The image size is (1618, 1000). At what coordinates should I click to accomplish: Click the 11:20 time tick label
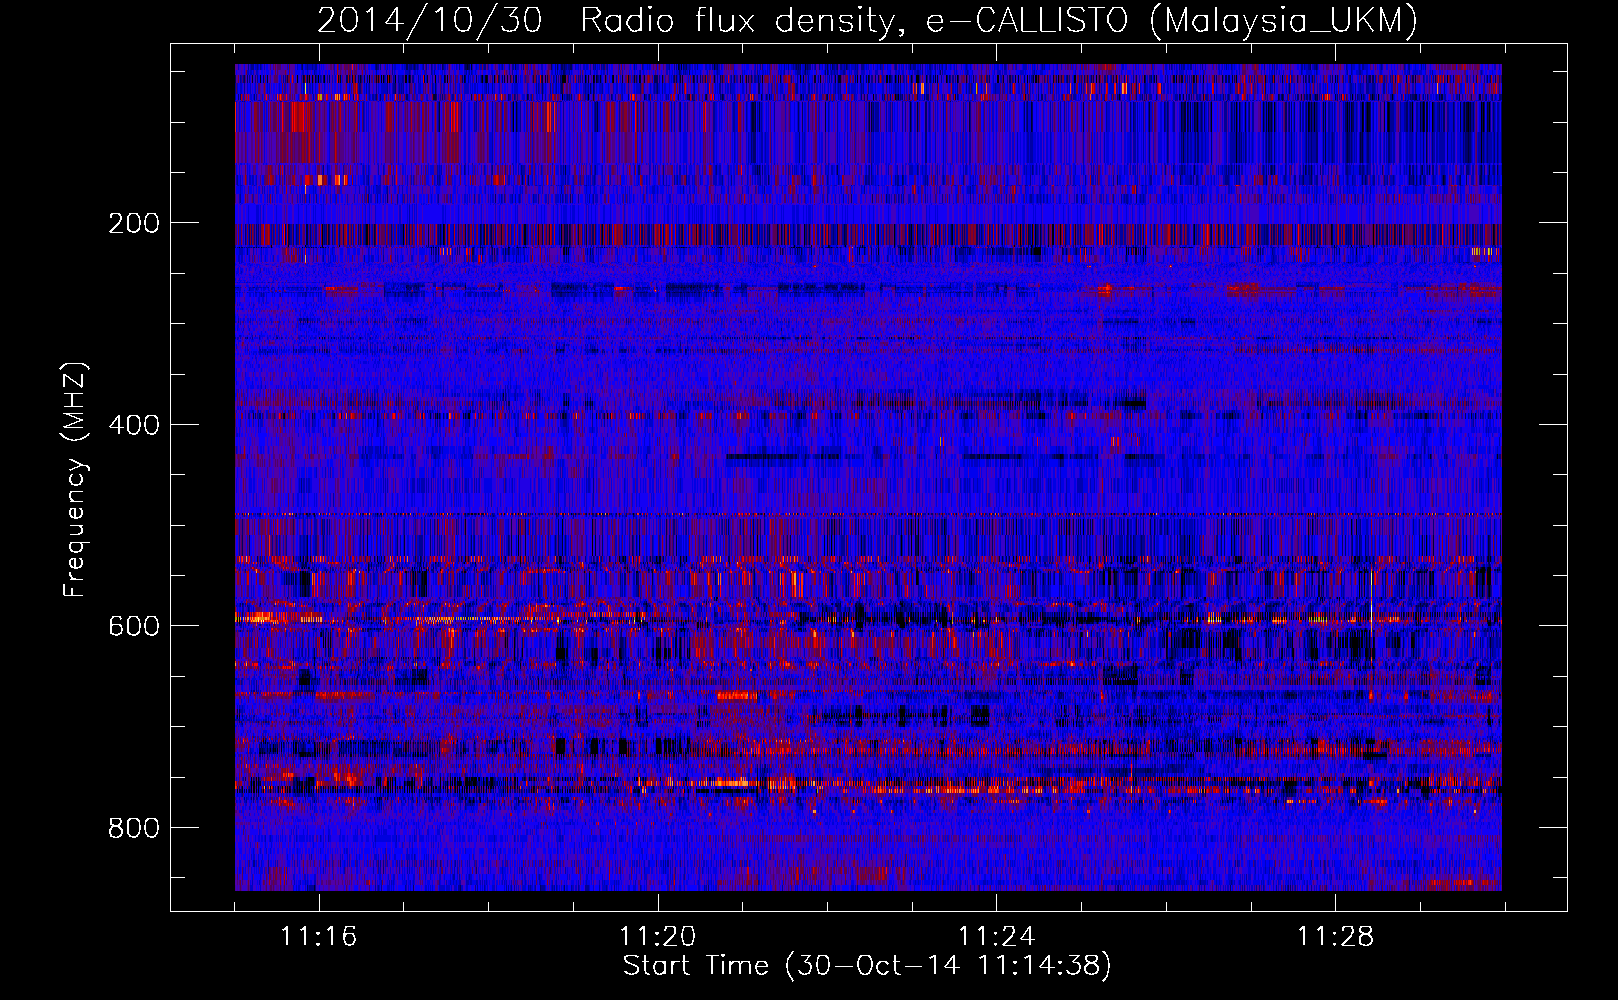658,937
